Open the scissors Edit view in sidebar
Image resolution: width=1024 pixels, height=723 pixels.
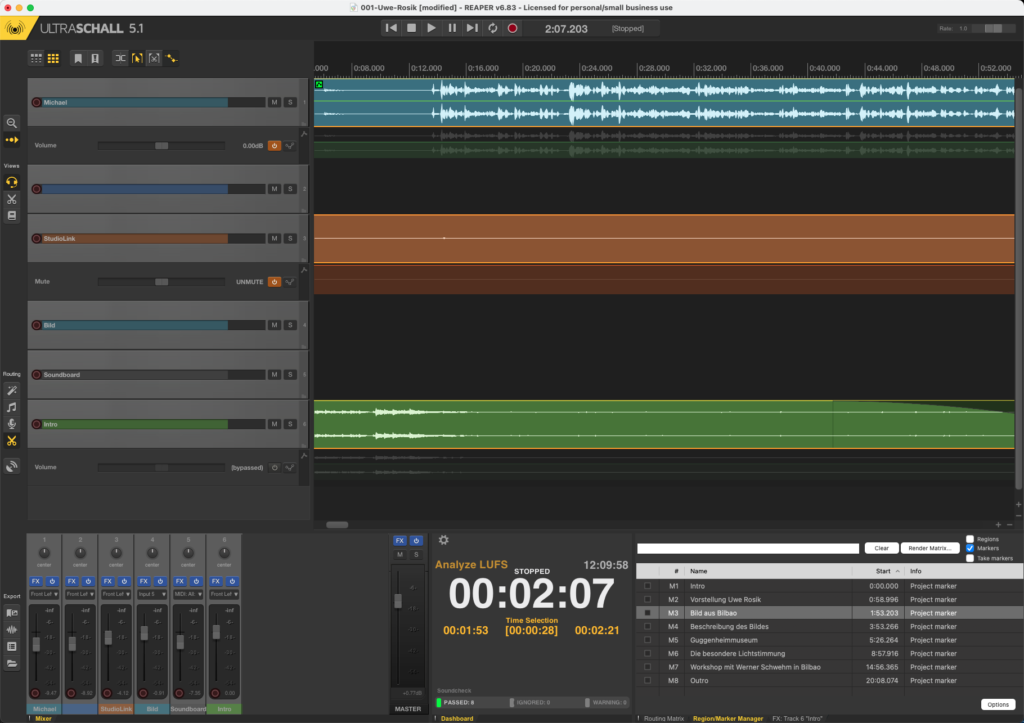click(x=12, y=199)
